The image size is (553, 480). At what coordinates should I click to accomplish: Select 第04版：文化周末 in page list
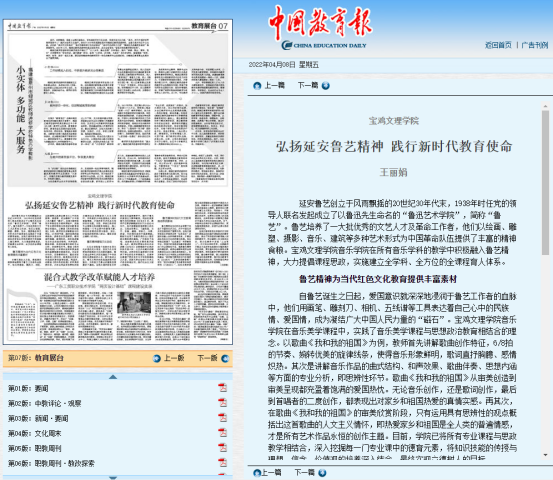pos(35,433)
